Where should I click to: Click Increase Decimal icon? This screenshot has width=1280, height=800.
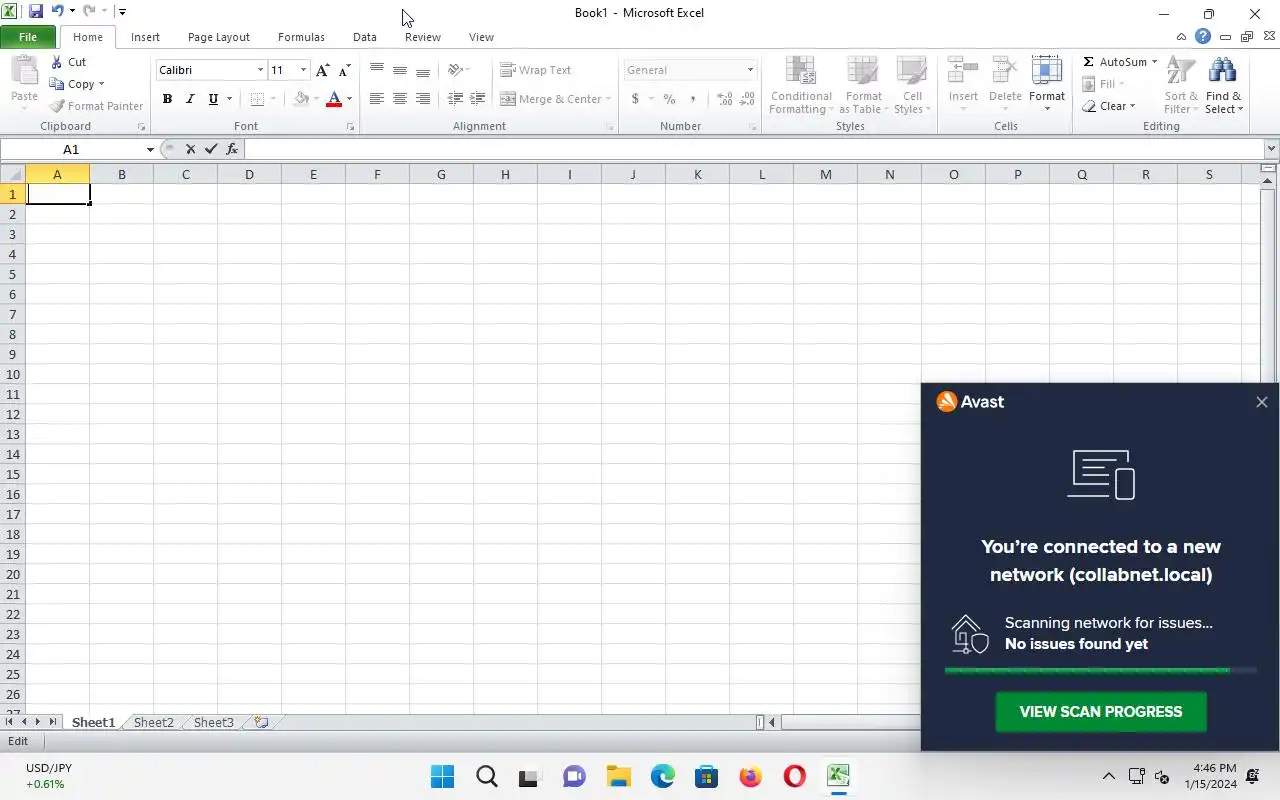(x=724, y=99)
